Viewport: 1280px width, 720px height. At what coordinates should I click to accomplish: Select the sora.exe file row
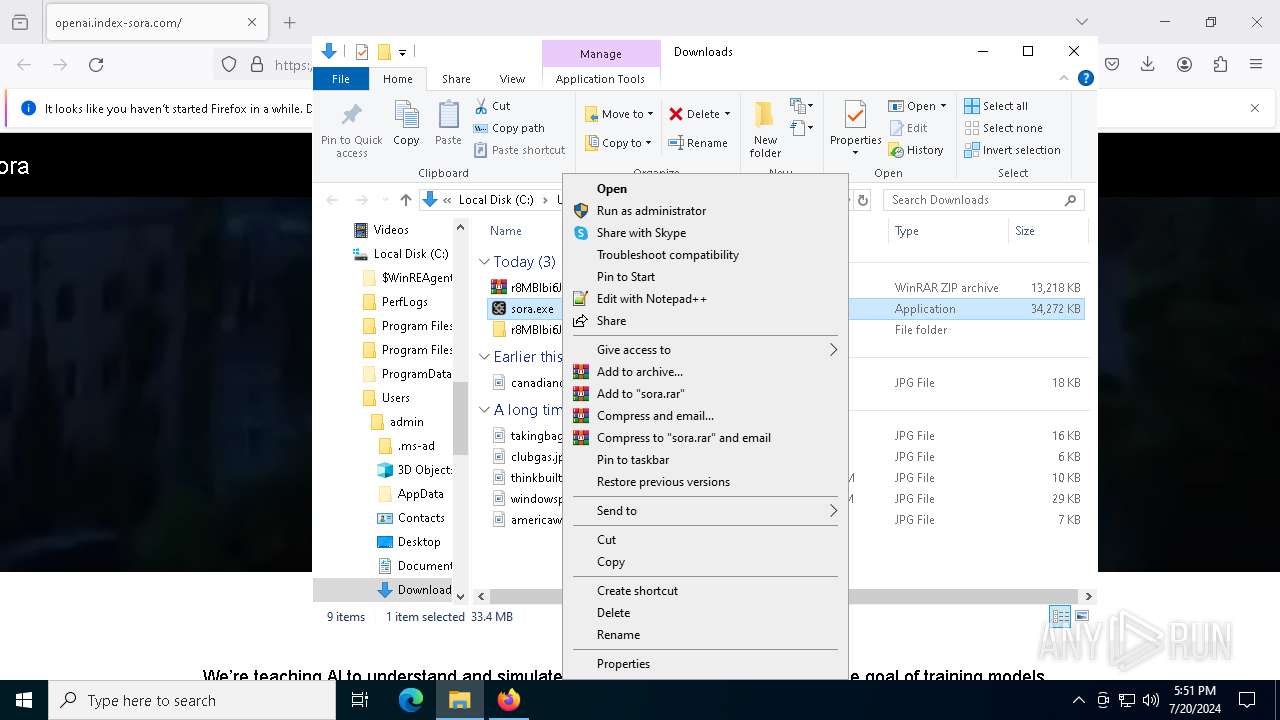pyautogui.click(x=785, y=309)
